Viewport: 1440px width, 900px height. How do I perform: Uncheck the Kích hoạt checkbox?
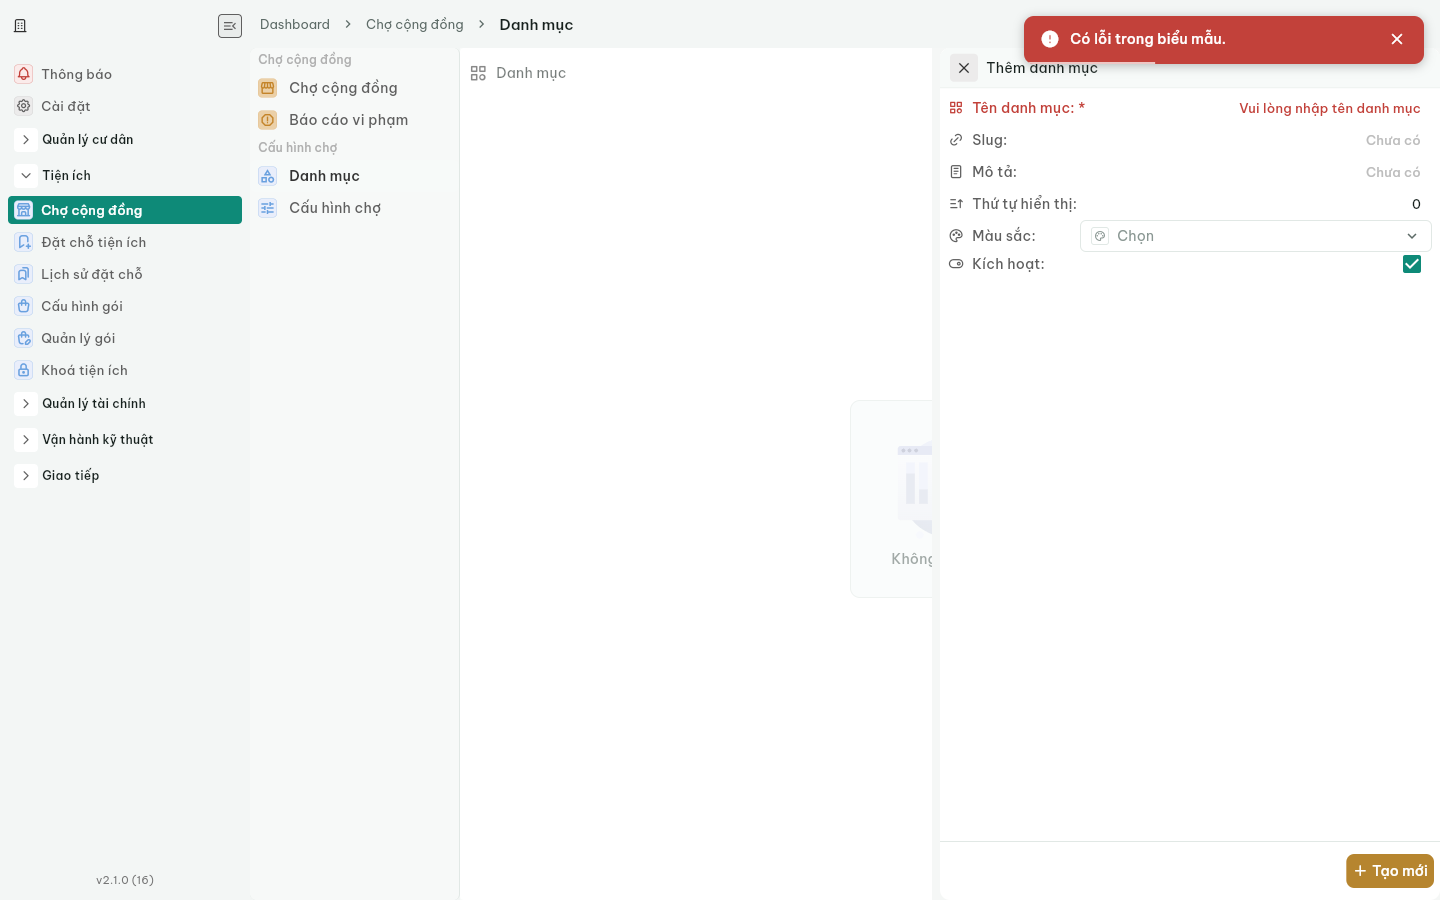click(x=1412, y=264)
